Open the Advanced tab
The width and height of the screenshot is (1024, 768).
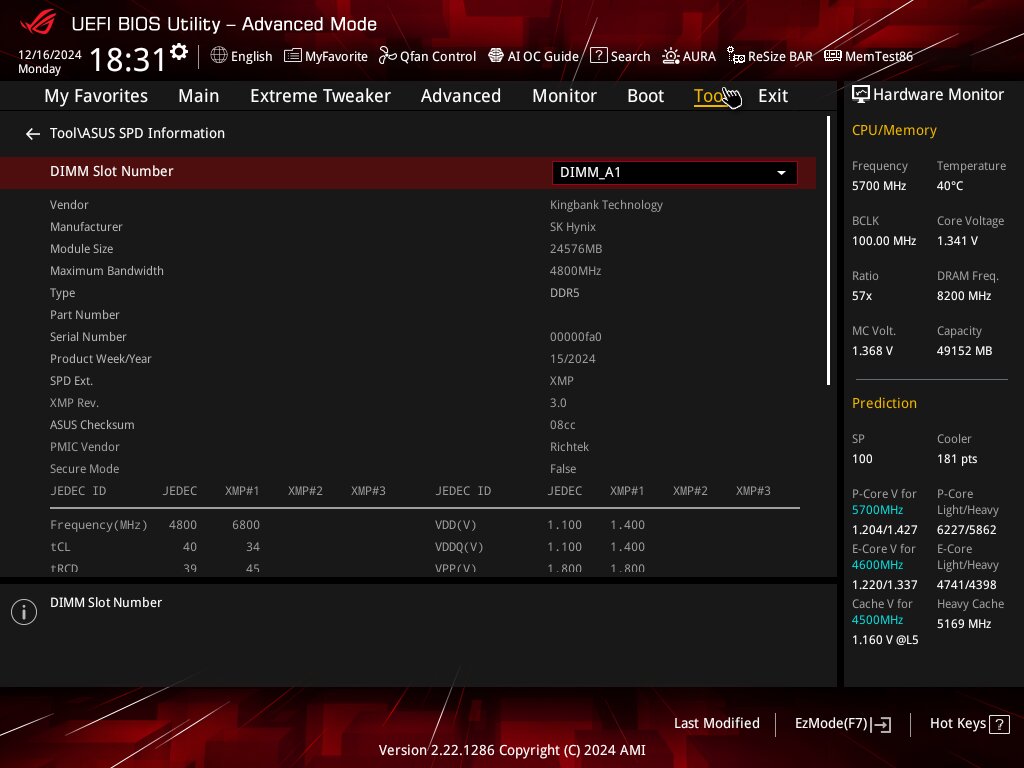[x=460, y=96]
